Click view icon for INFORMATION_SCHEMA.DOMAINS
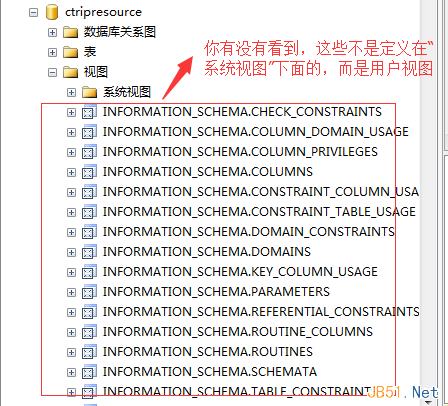 click(x=89, y=252)
